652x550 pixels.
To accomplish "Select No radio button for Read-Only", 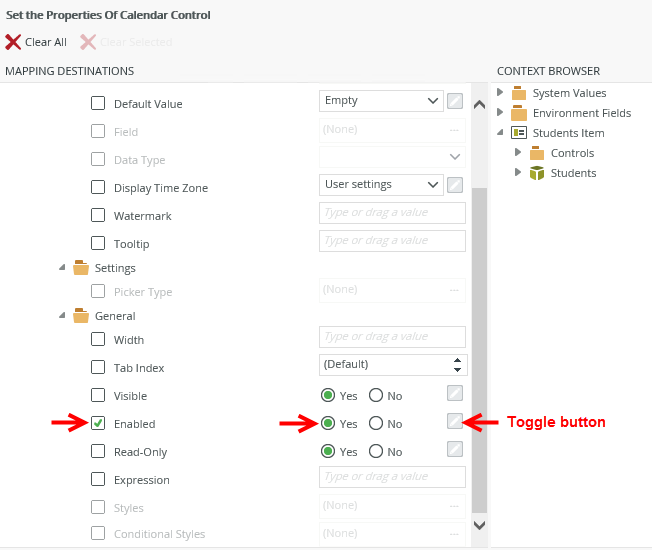I will 376,451.
